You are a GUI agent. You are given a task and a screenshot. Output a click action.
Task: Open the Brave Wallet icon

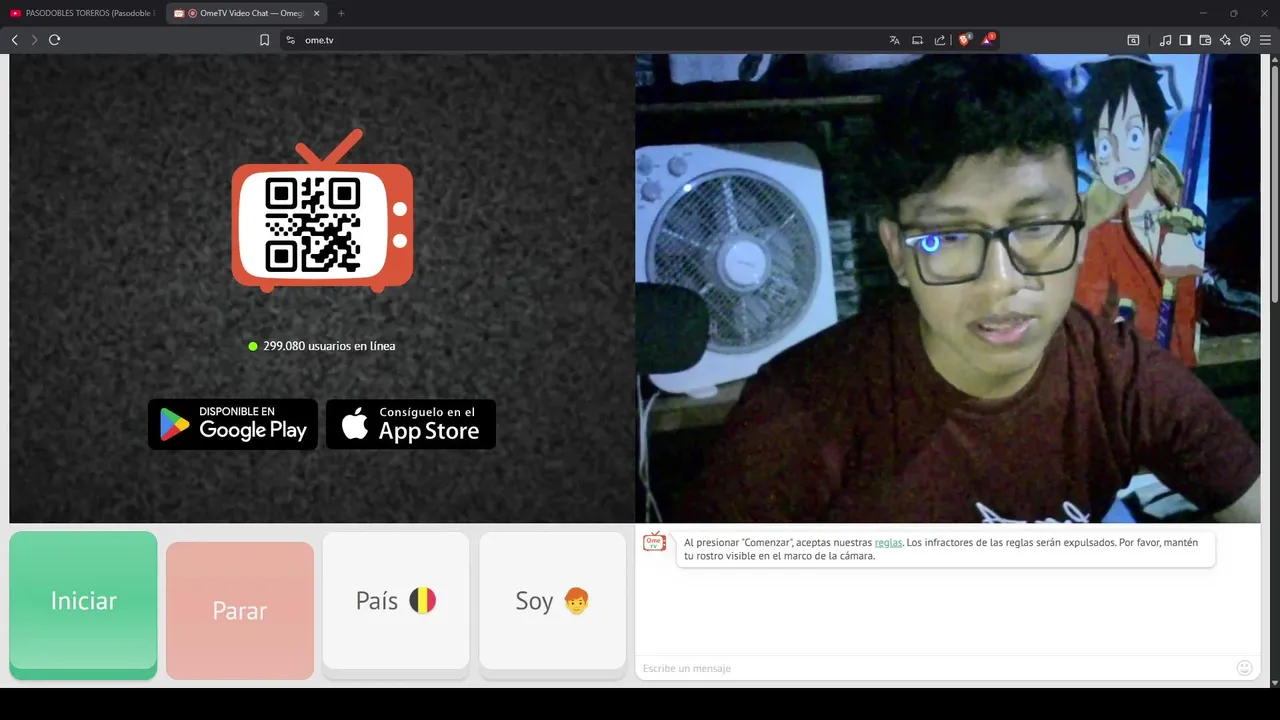point(1205,40)
